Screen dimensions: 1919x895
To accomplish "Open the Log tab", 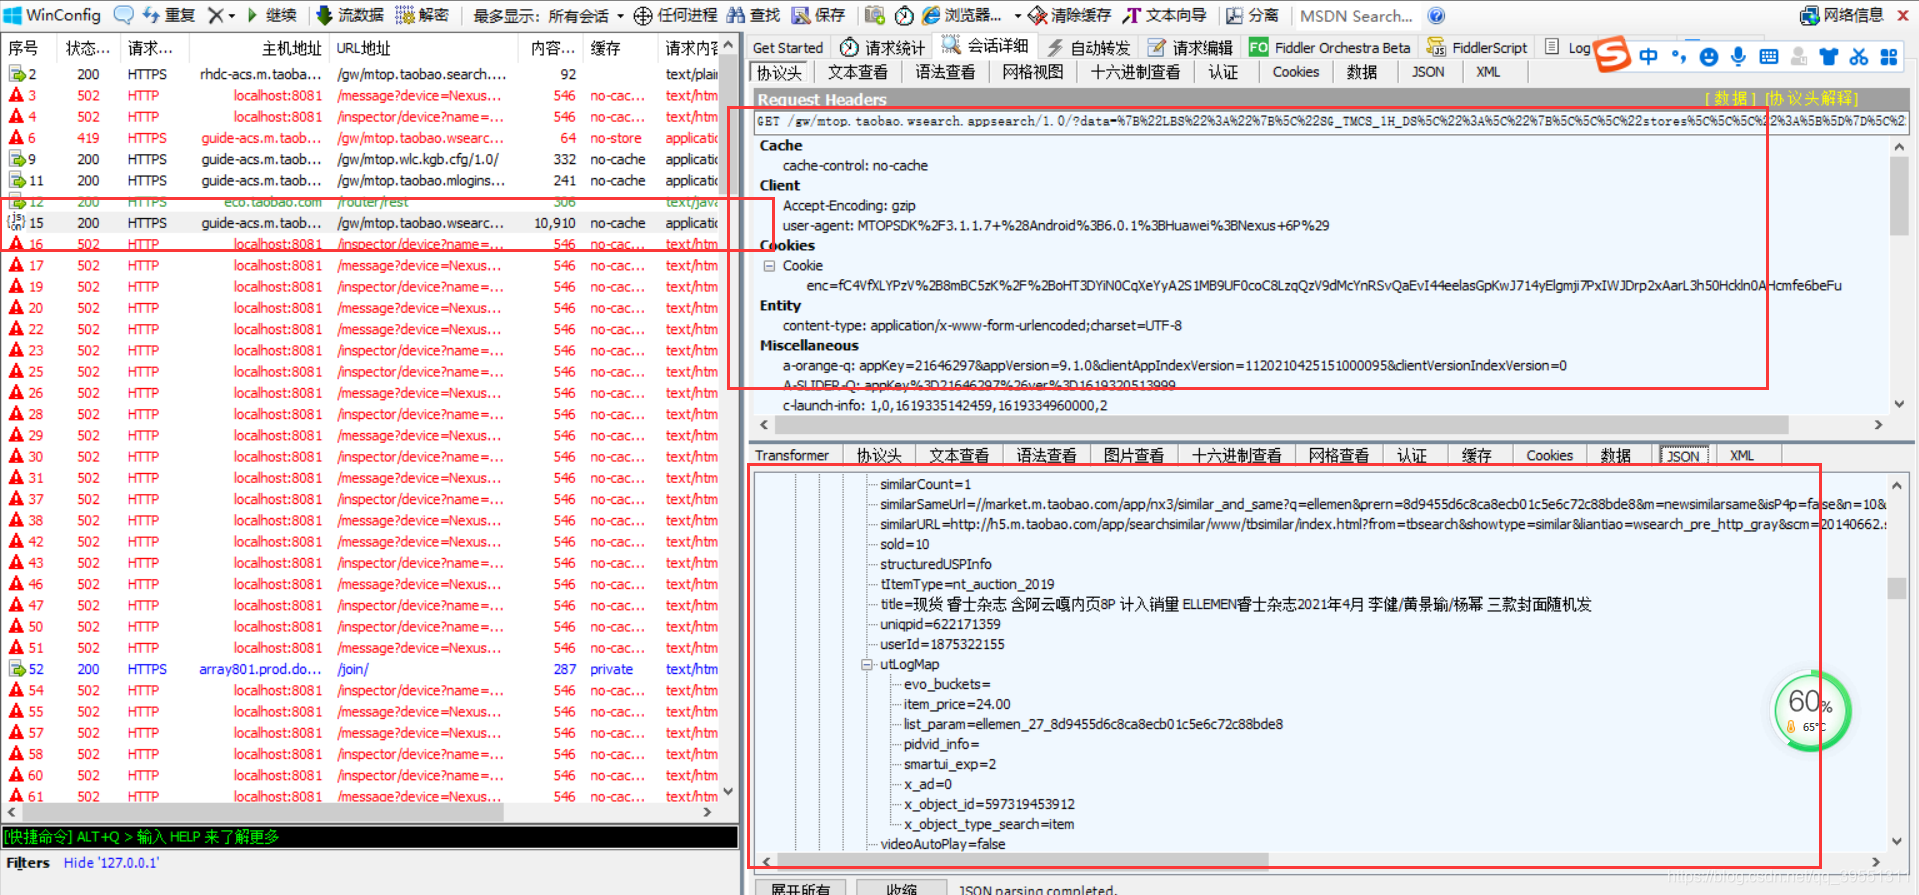I will click(1568, 47).
